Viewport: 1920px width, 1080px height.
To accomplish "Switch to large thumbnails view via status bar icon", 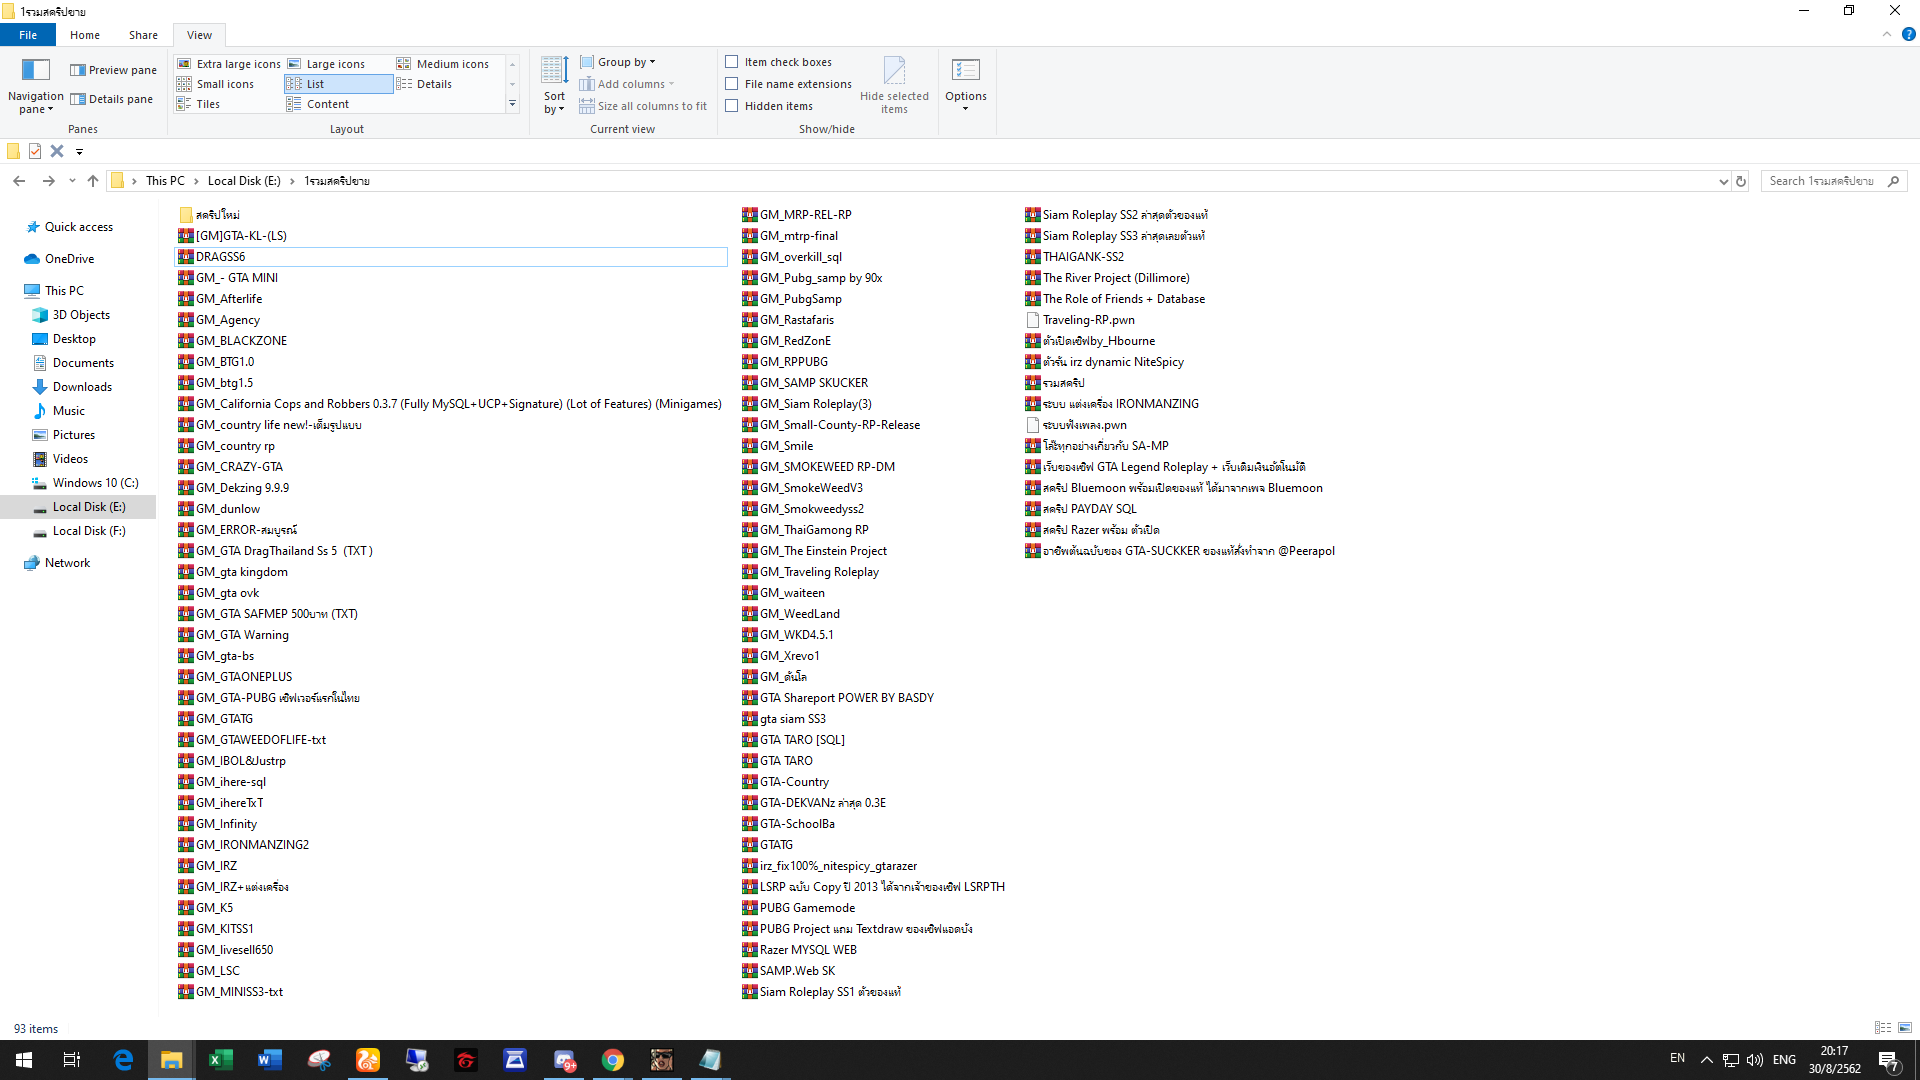I will click(x=1905, y=1028).
